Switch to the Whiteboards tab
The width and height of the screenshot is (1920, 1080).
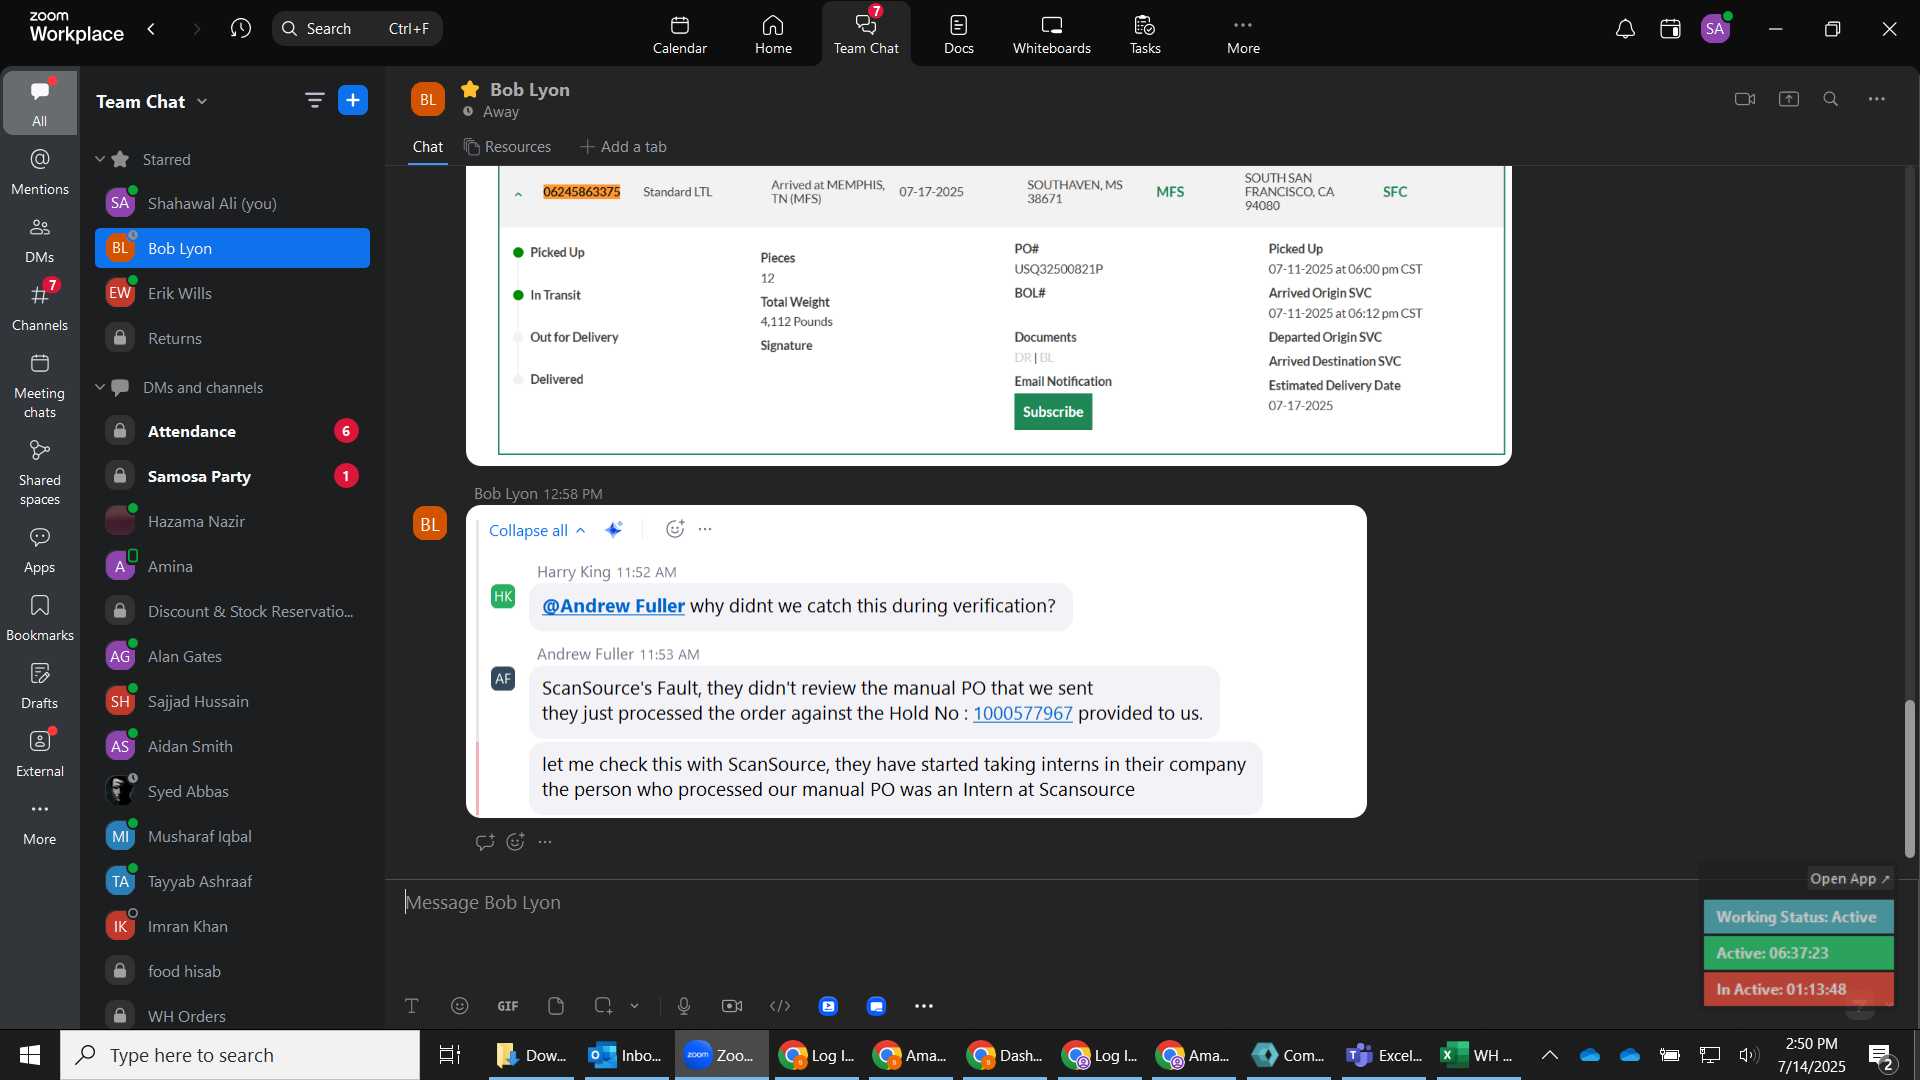tap(1052, 34)
